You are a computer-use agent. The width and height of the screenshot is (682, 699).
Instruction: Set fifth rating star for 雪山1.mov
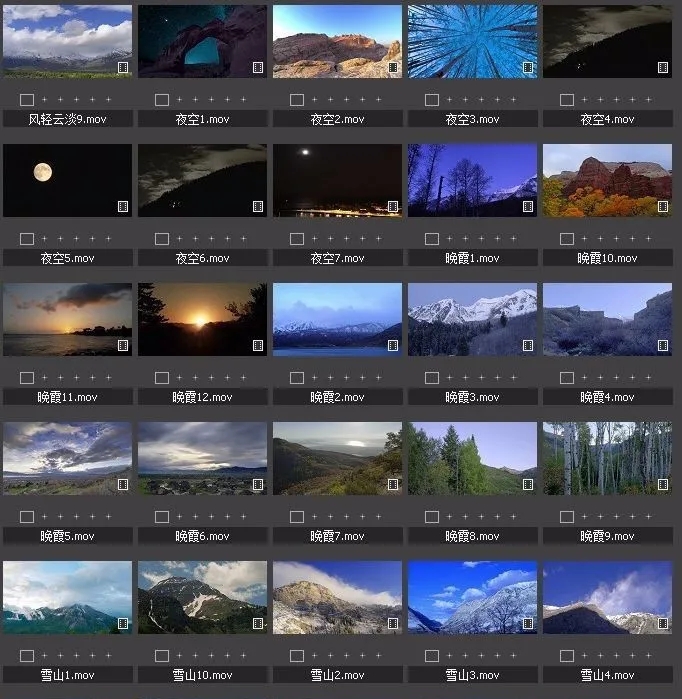coord(109,655)
